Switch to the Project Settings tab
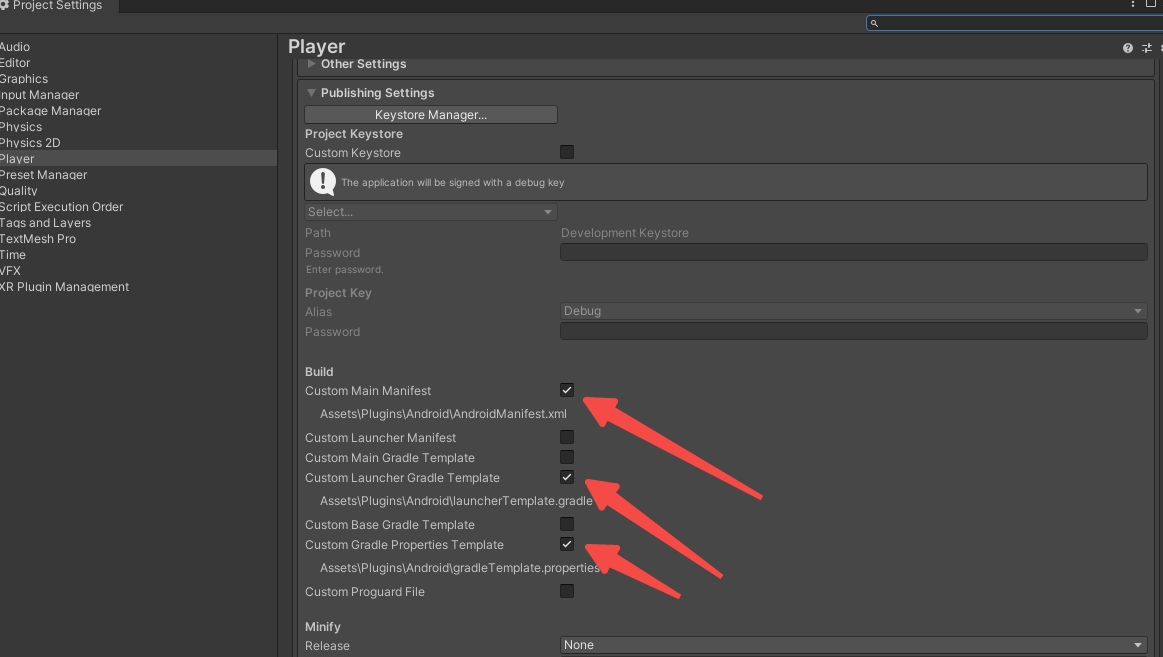Viewport: 1163px width, 657px height. point(58,6)
